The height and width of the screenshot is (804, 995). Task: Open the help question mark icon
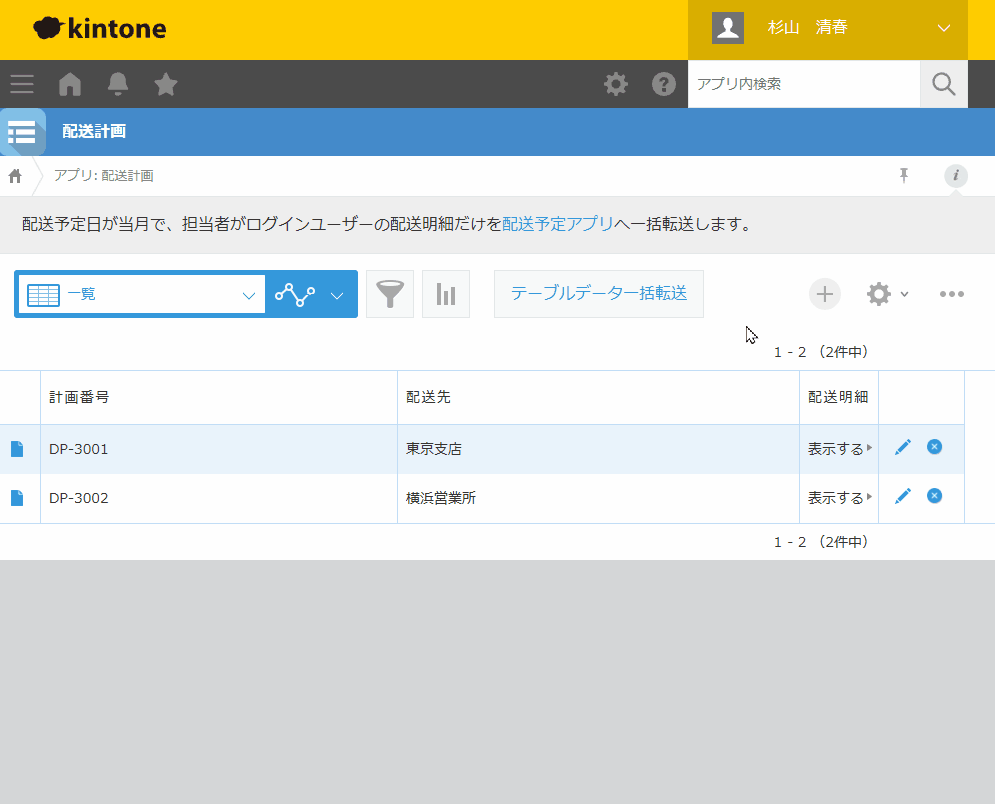point(664,84)
